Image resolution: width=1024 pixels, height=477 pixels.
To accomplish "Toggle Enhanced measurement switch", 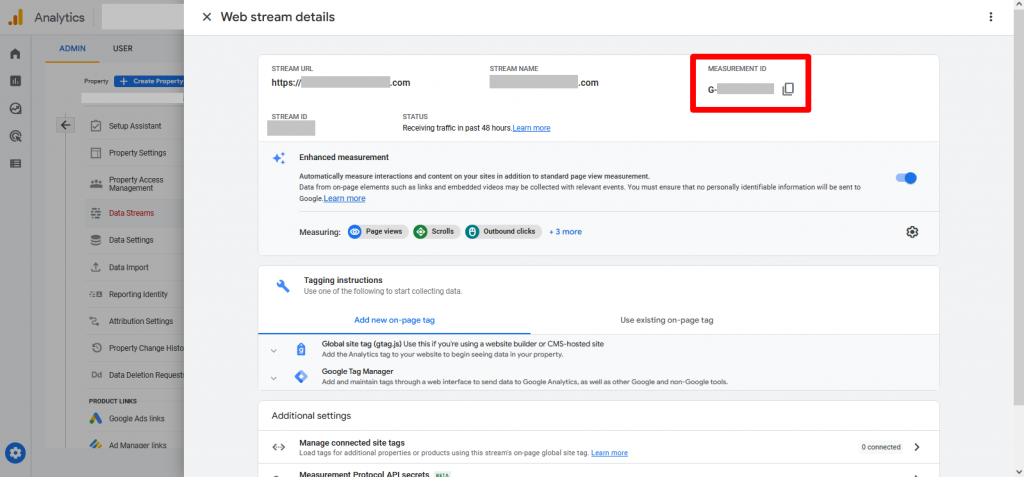I will click(906, 178).
